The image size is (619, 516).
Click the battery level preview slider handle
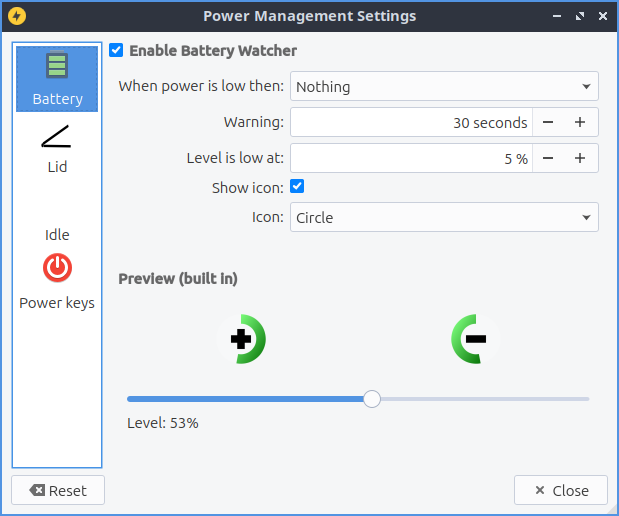pos(372,399)
